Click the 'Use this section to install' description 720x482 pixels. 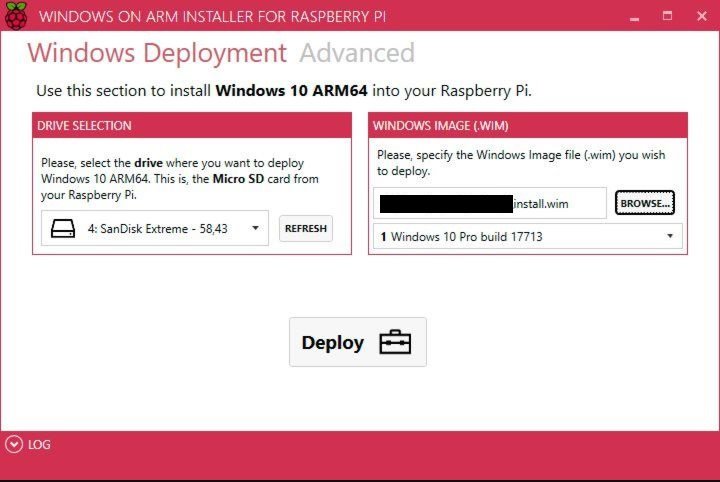(284, 90)
